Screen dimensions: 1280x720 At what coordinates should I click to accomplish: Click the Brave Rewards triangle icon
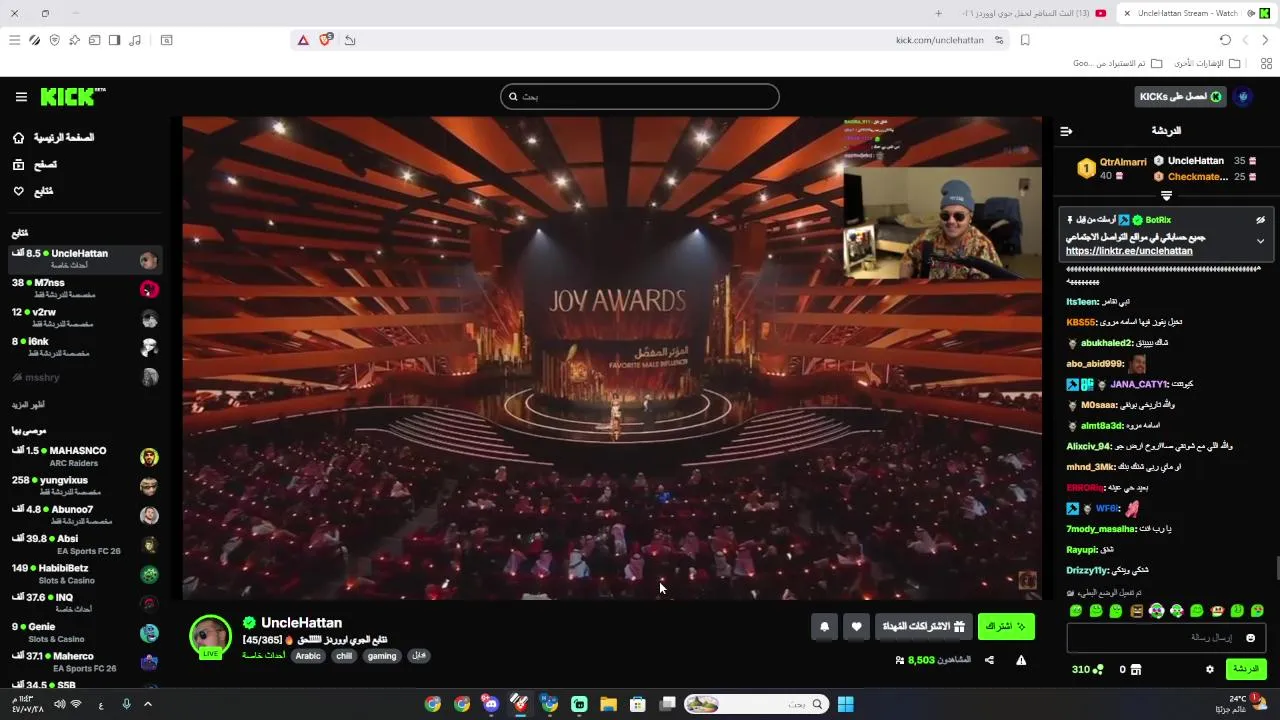(303, 40)
